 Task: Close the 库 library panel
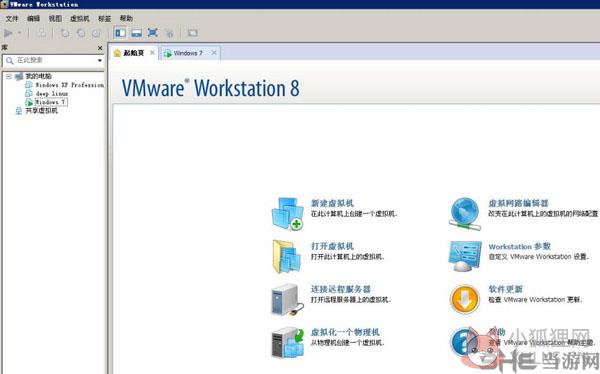click(100, 48)
